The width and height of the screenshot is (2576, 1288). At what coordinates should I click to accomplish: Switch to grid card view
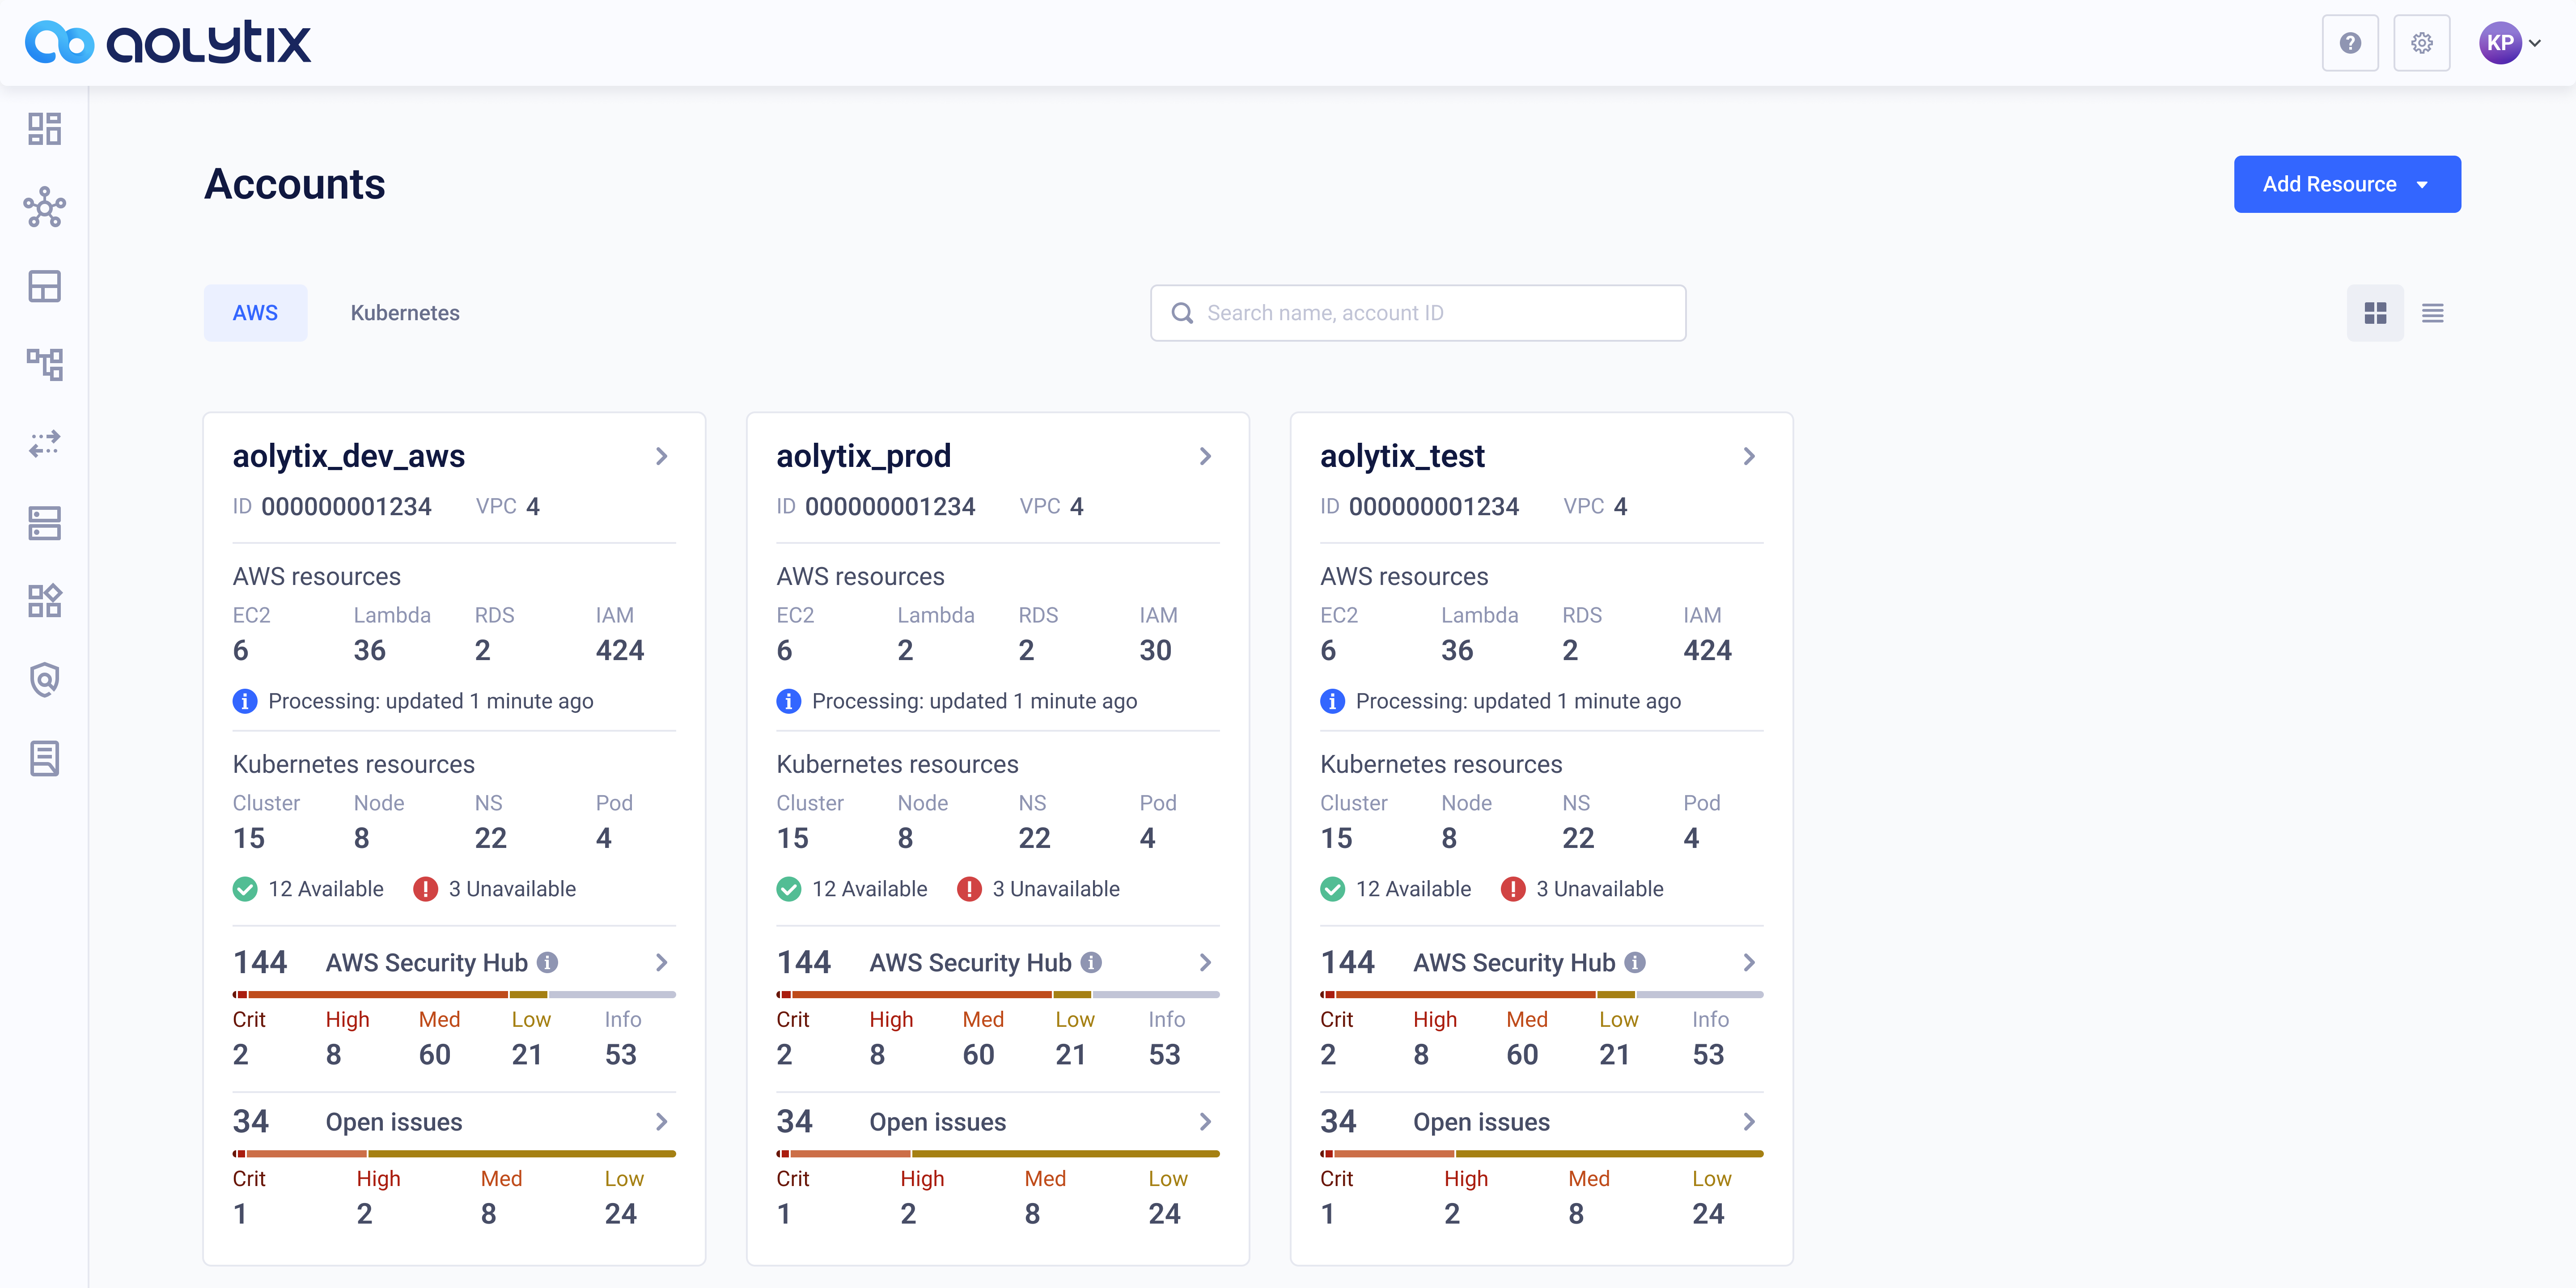pos(2375,313)
